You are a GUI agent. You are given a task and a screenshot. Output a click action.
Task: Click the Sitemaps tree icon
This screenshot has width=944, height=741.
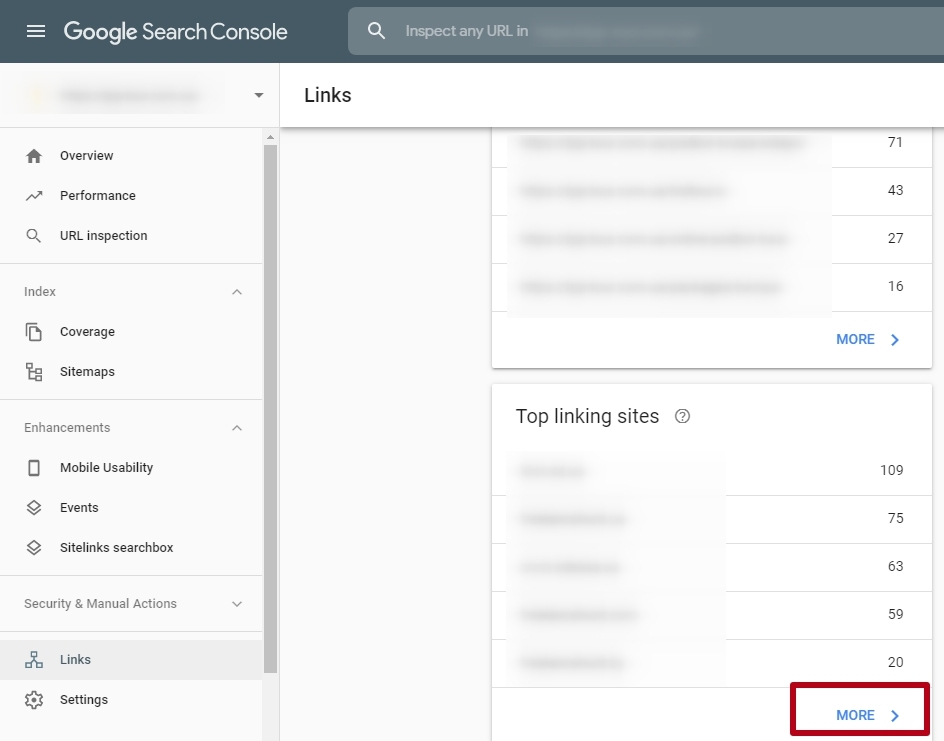pos(34,372)
